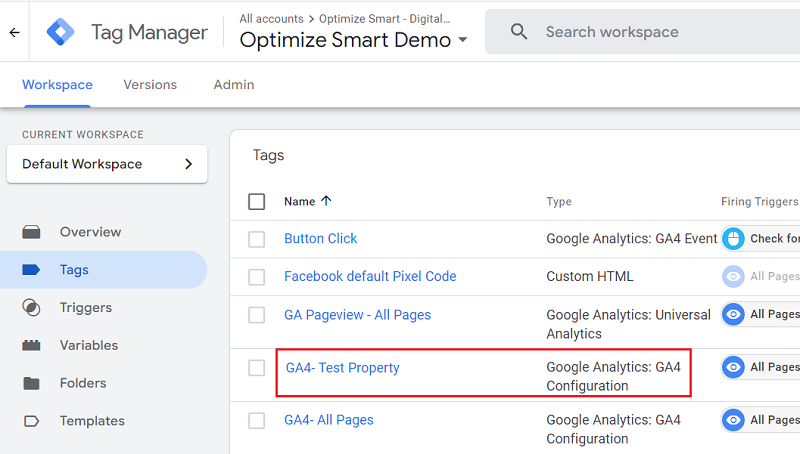Open the Button Click tag

tap(320, 238)
